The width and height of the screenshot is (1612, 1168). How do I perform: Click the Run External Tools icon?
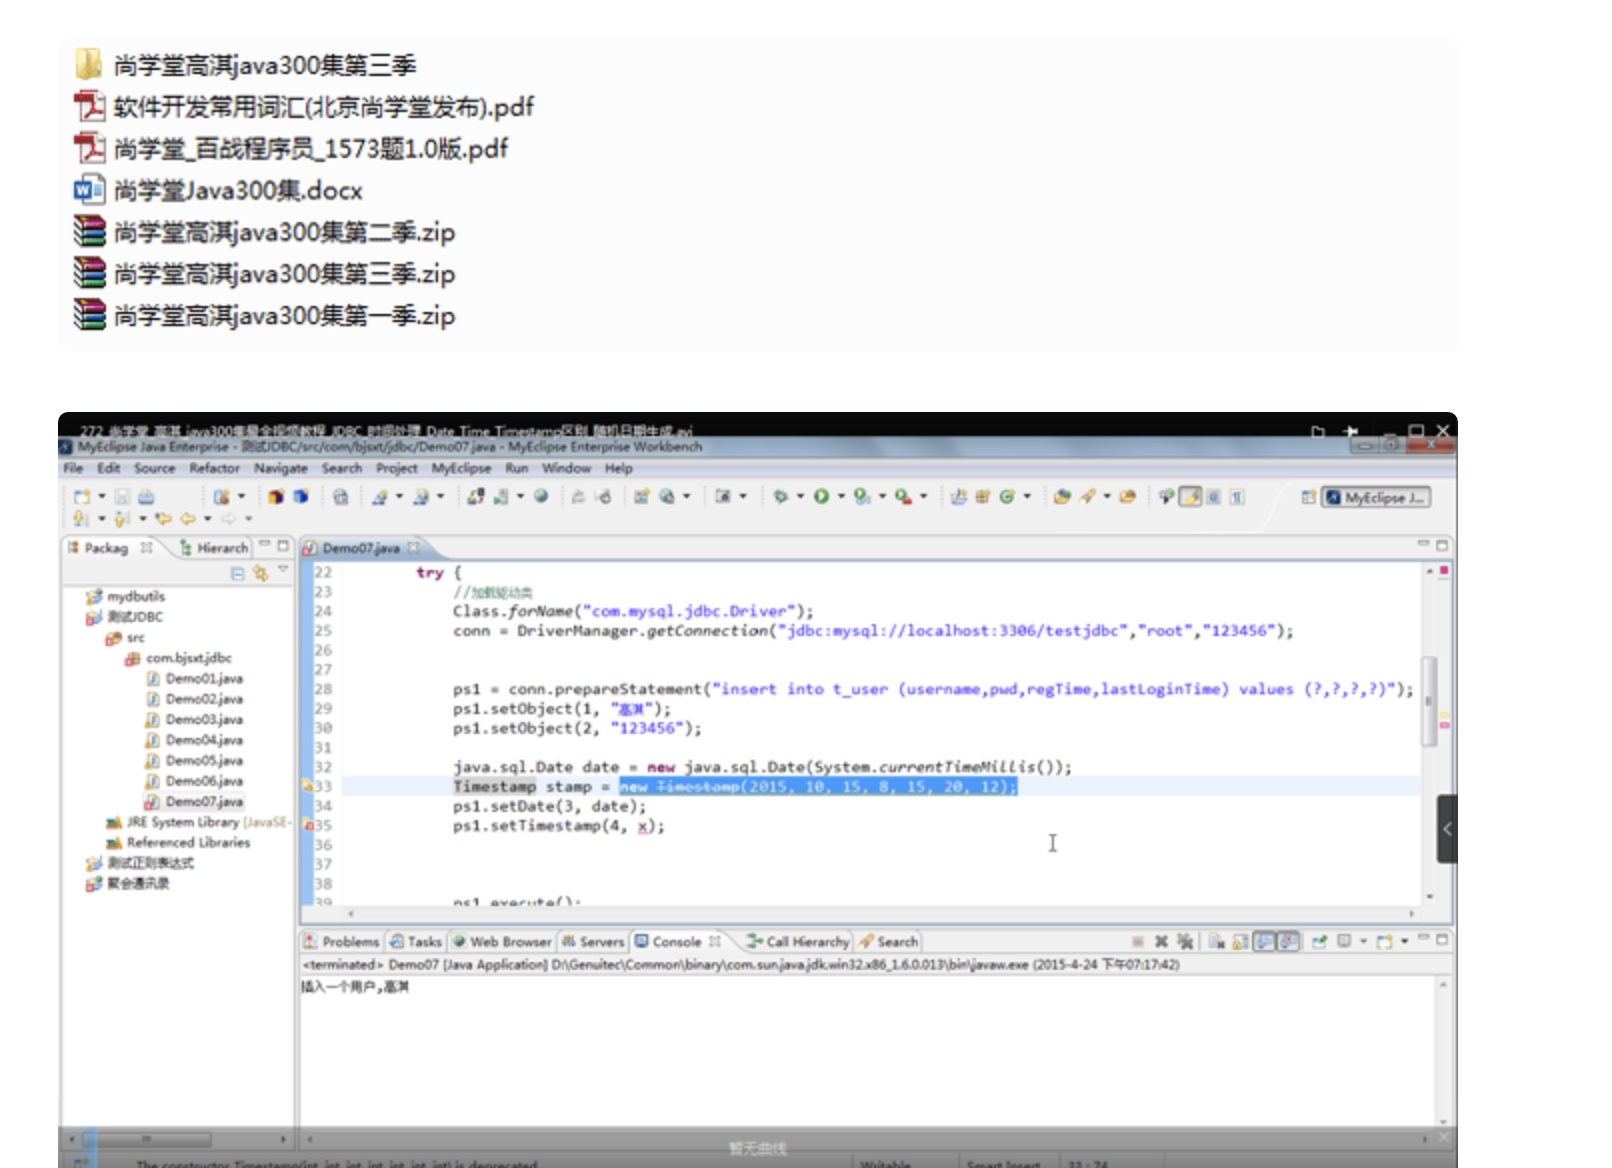903,496
